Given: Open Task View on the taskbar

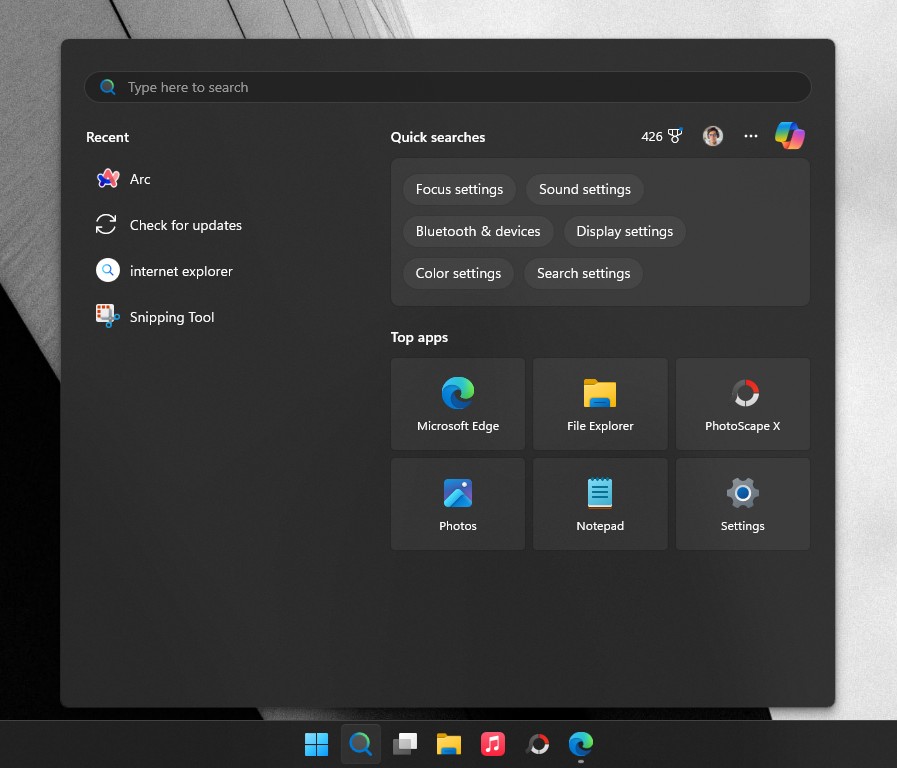Looking at the screenshot, I should pos(404,744).
